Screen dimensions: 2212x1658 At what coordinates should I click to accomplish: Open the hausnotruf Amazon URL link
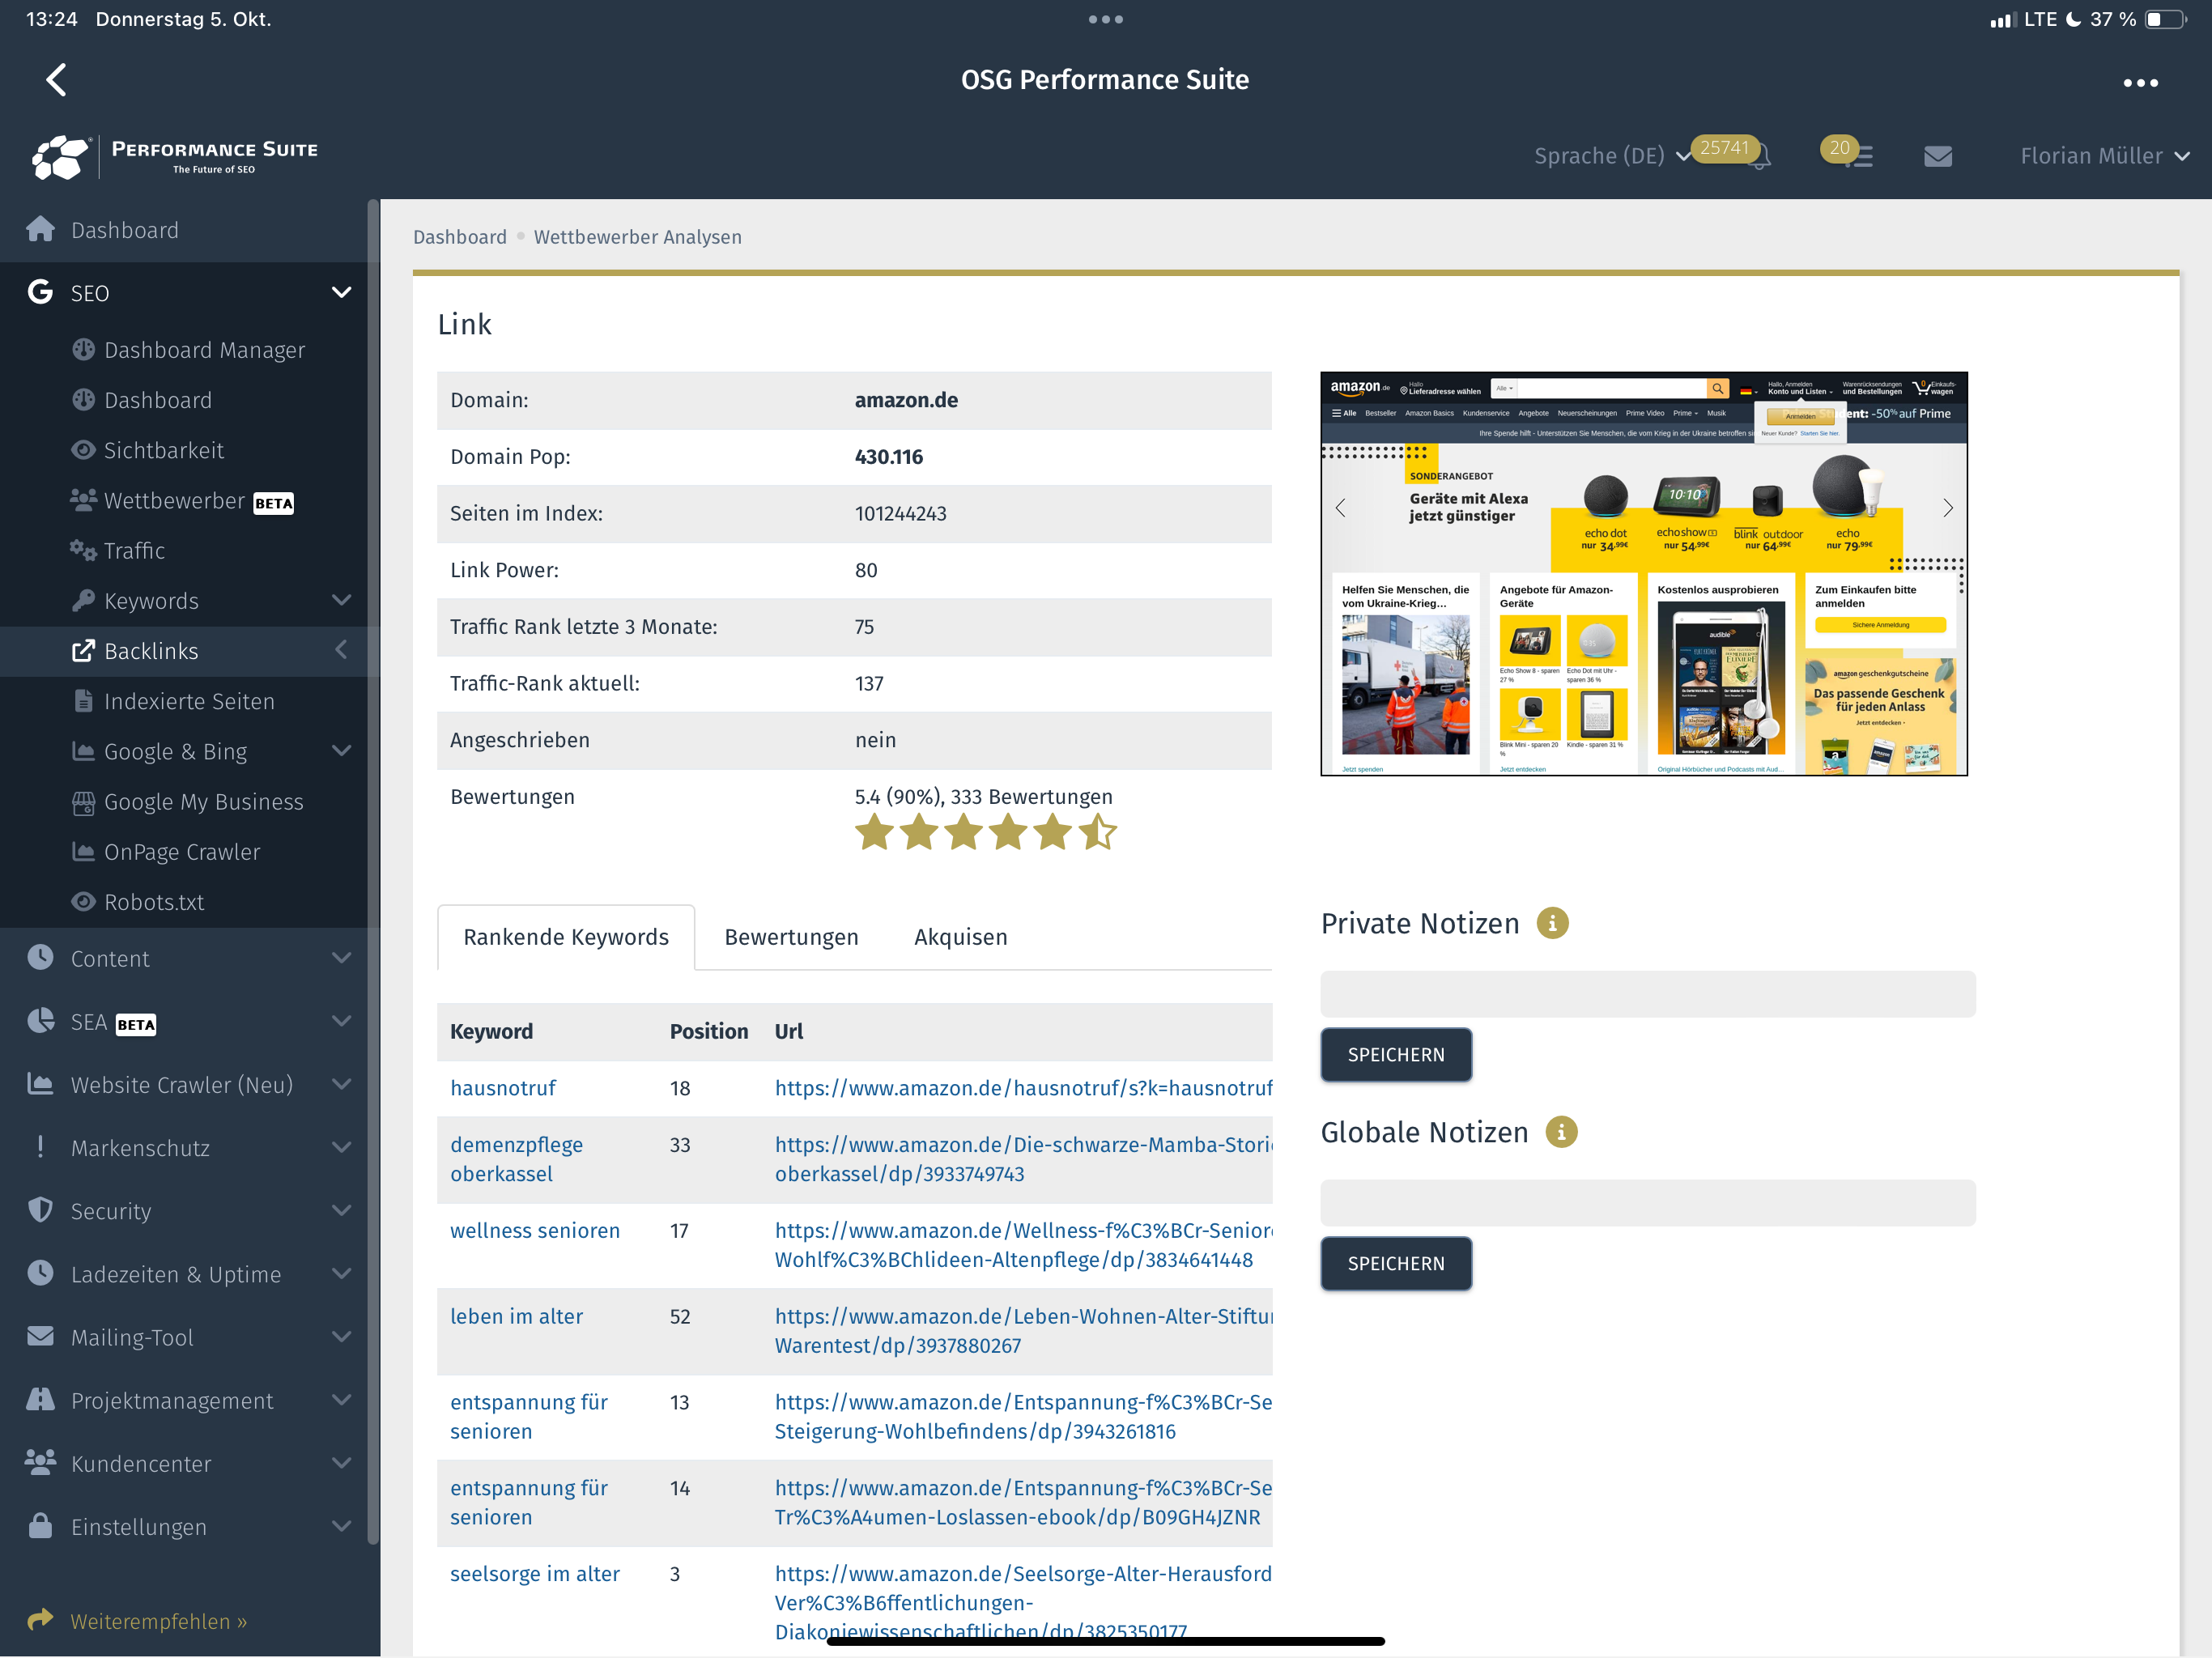(1023, 1088)
